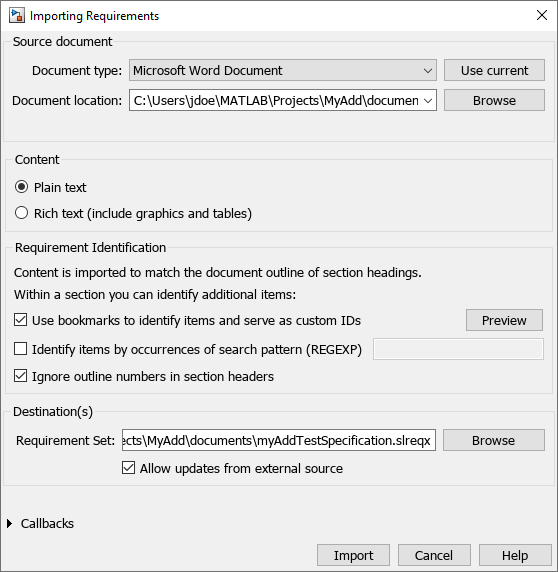Open the Document type dropdown
Screen dimensions: 558x572
click(283, 70)
